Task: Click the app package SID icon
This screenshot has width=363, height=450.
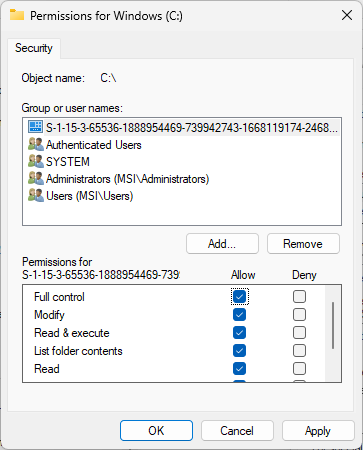Action: 36,127
